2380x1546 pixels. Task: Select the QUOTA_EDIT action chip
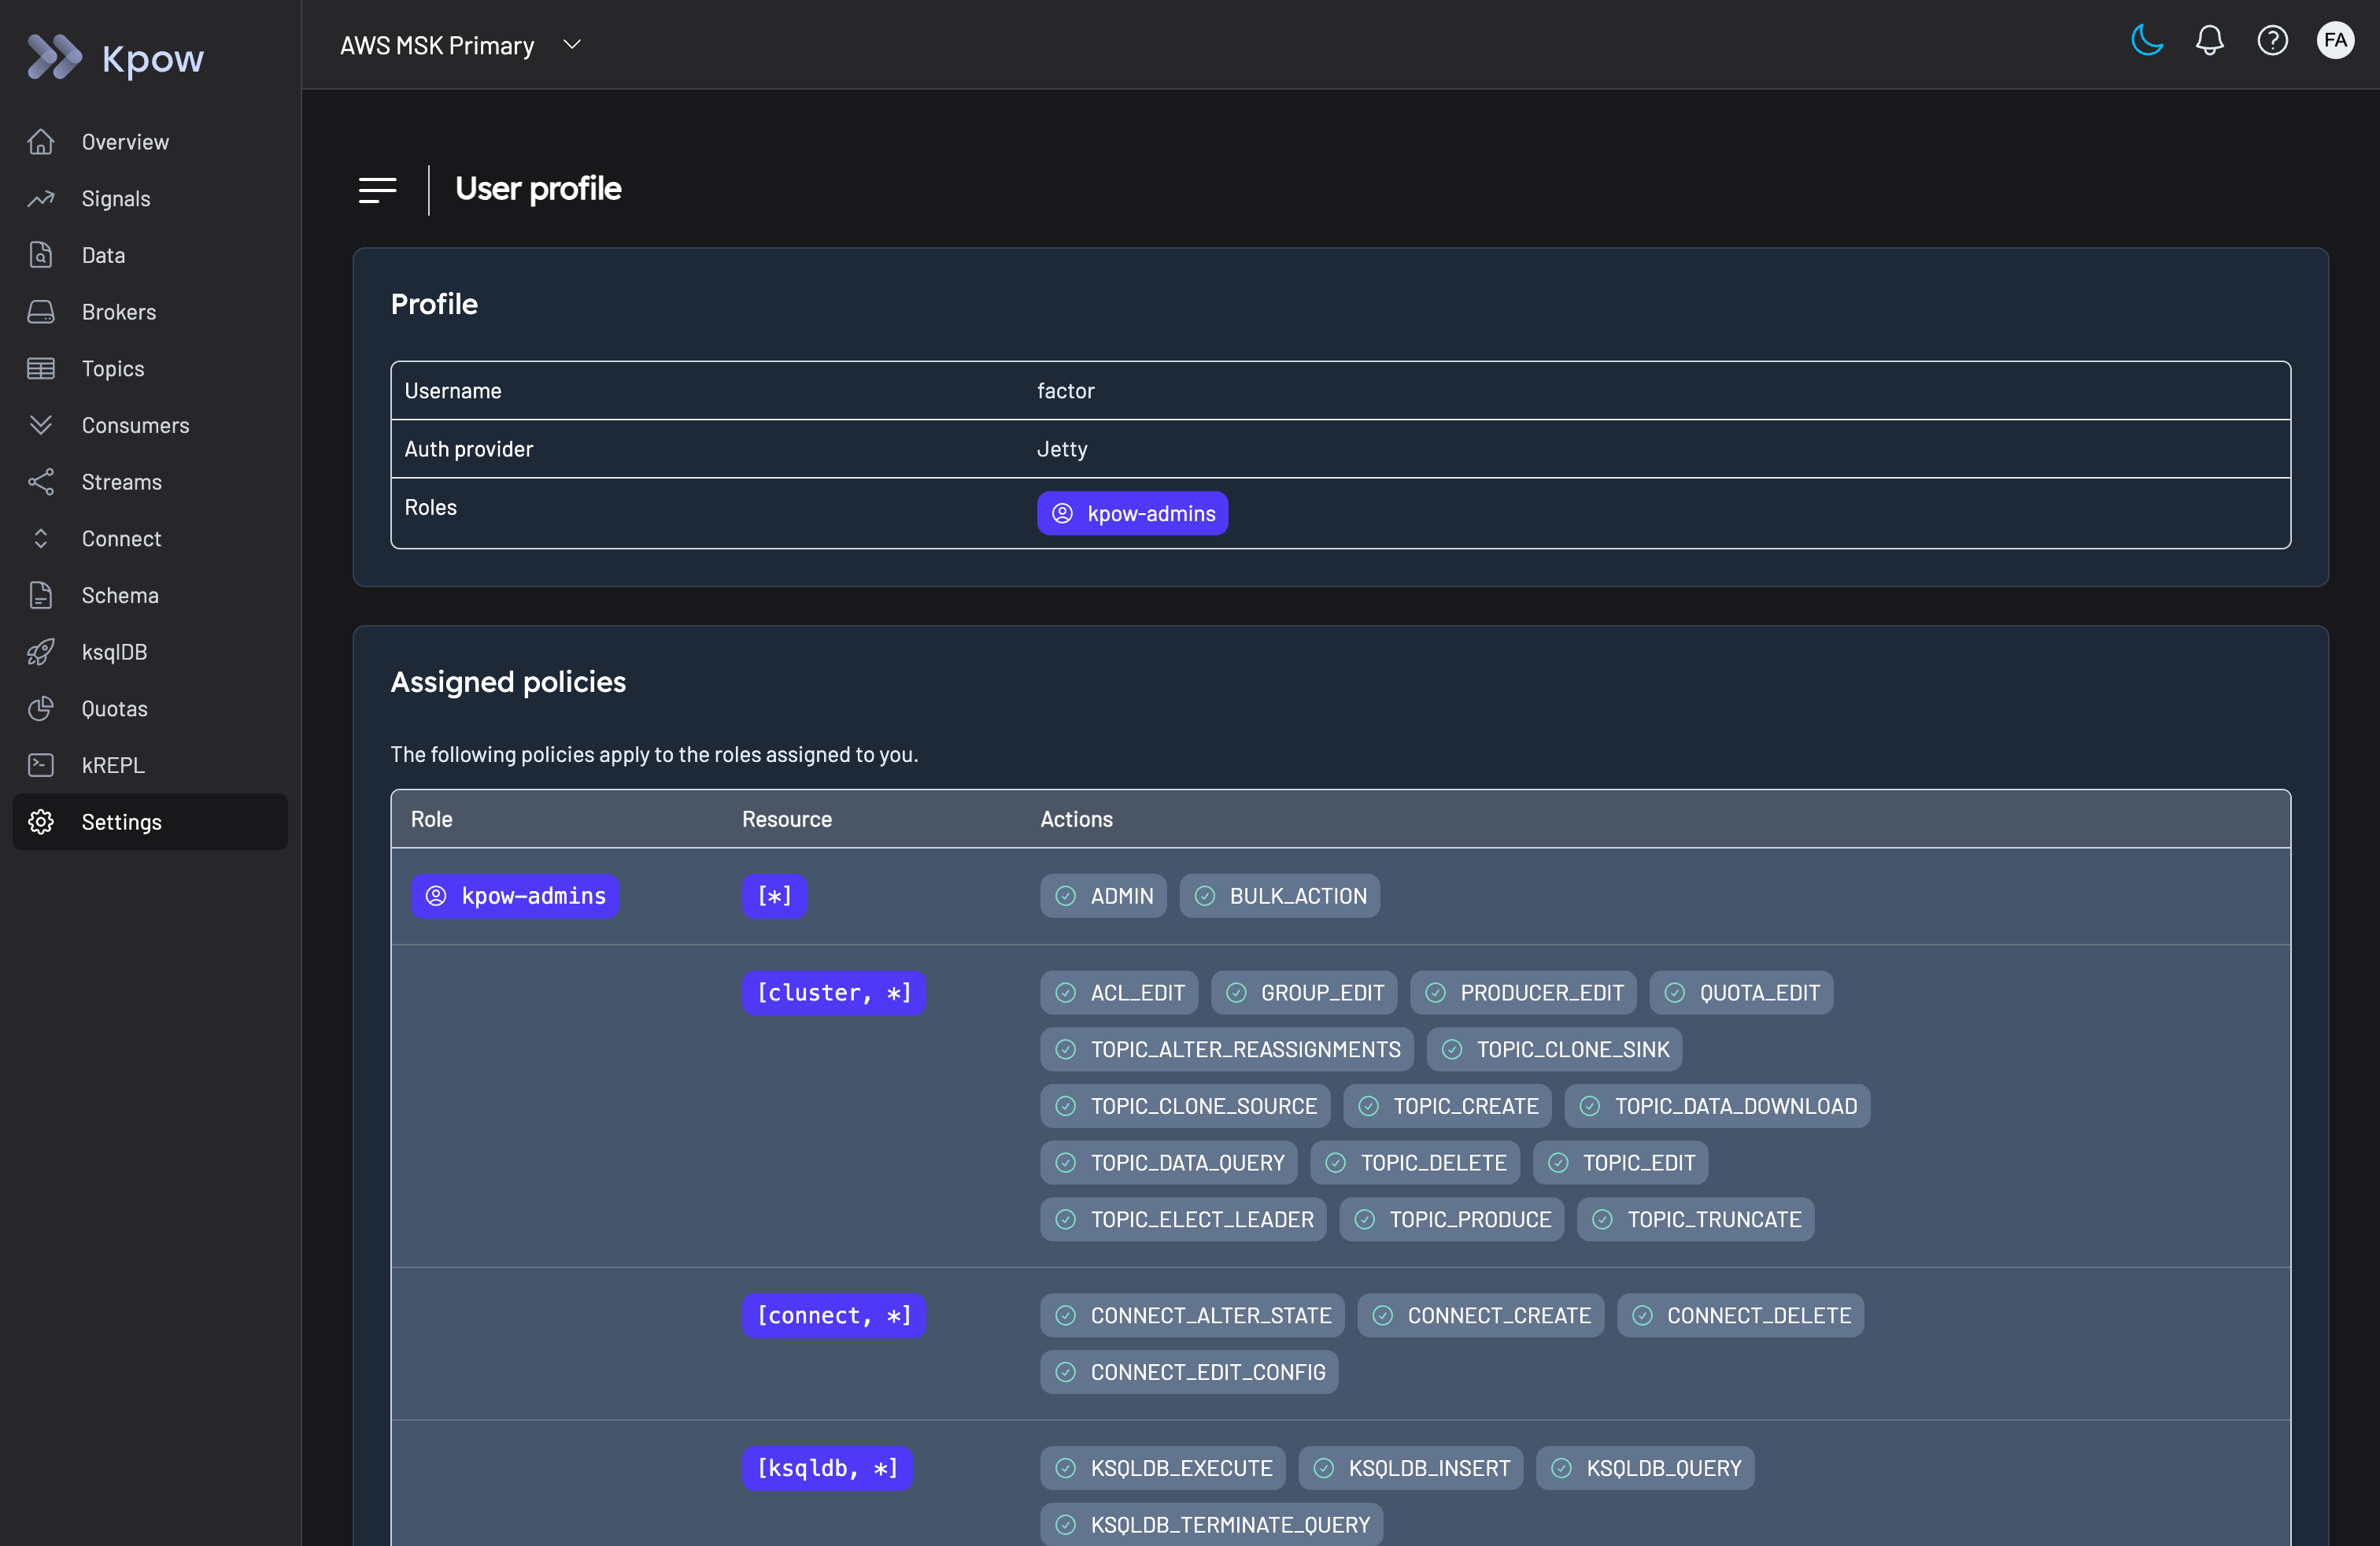(1741, 993)
